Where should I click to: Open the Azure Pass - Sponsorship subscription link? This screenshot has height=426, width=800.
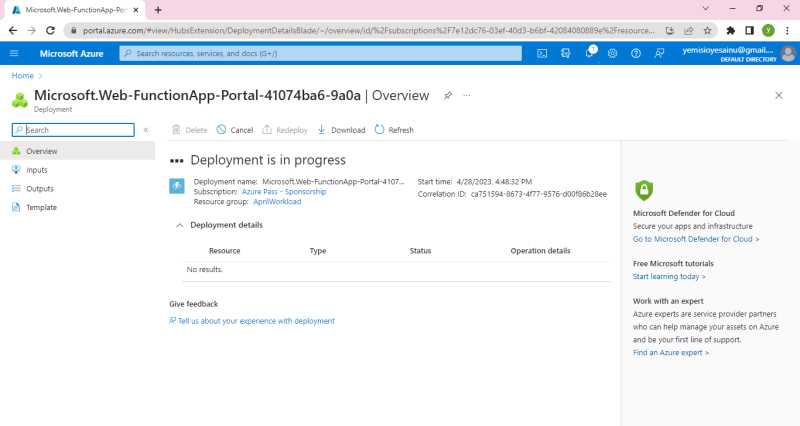(284, 192)
